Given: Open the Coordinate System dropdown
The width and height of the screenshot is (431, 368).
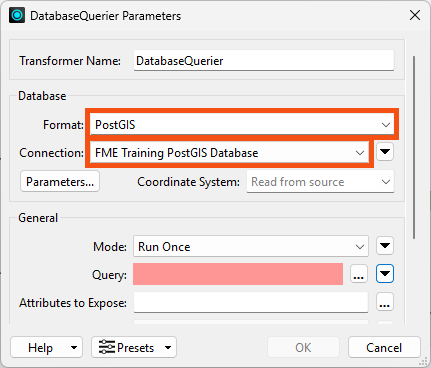Looking at the screenshot, I should tap(320, 182).
